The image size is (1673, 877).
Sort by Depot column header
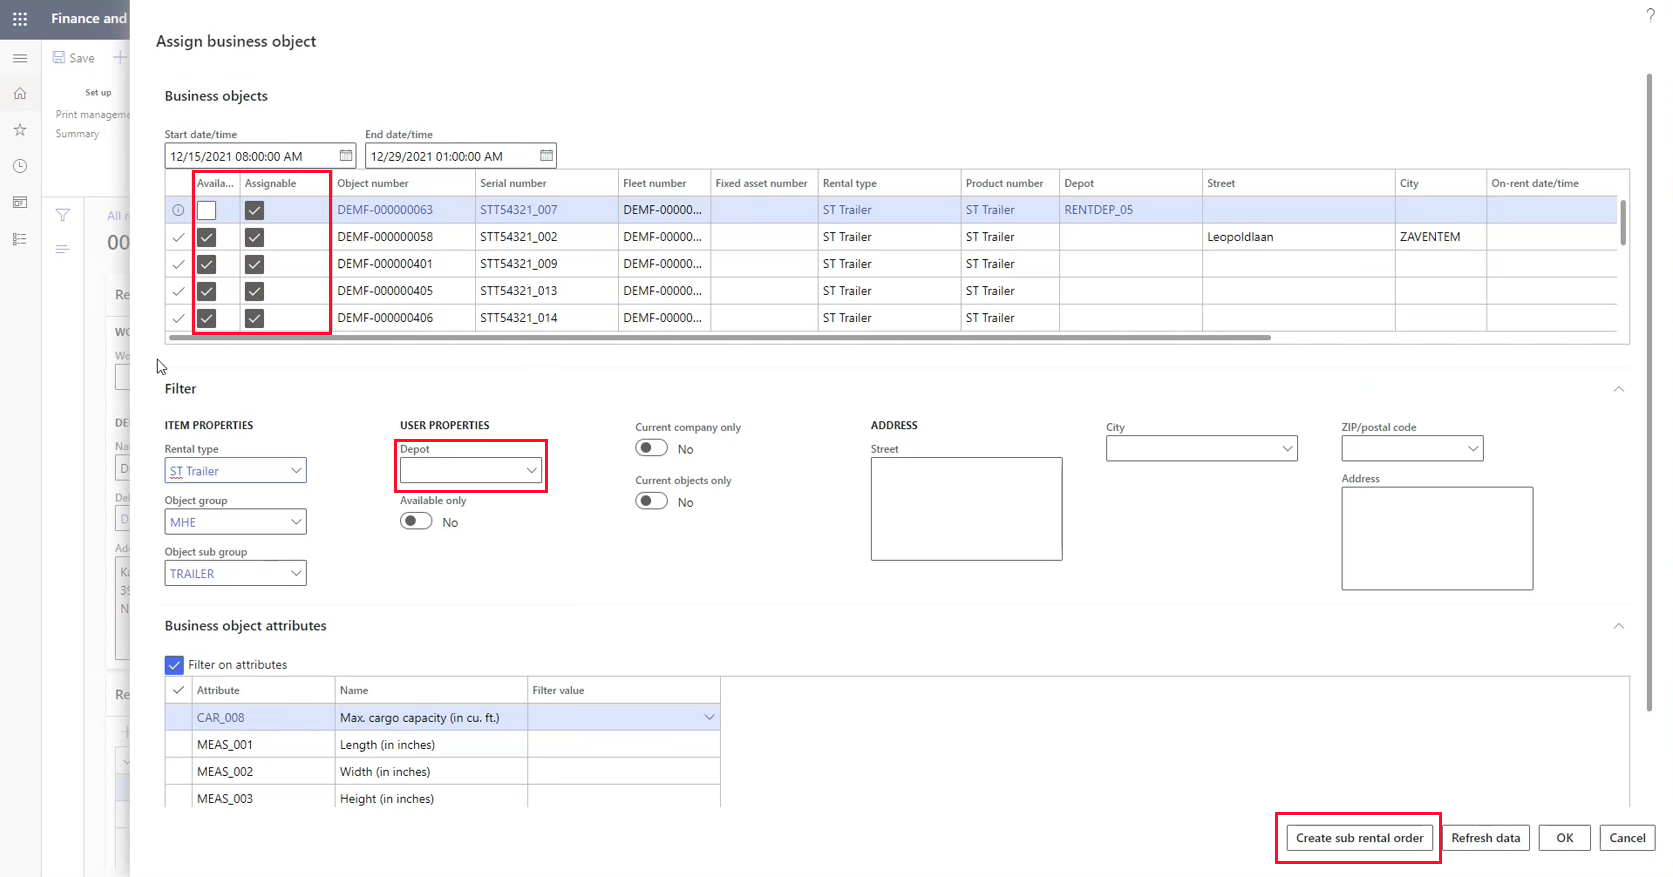click(1079, 183)
